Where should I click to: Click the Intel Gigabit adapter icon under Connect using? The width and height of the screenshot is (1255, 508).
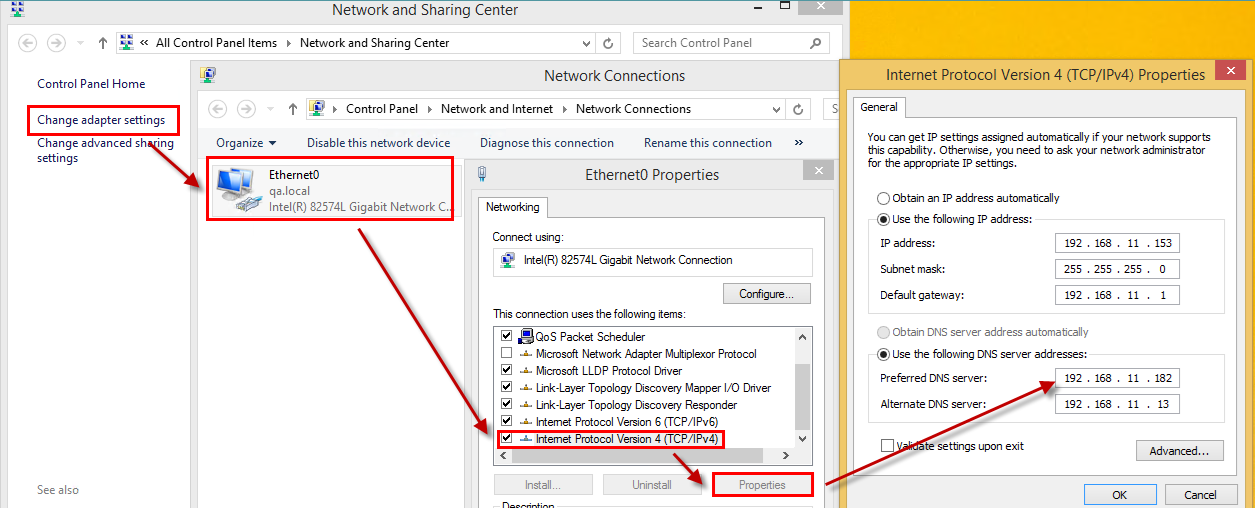(508, 261)
